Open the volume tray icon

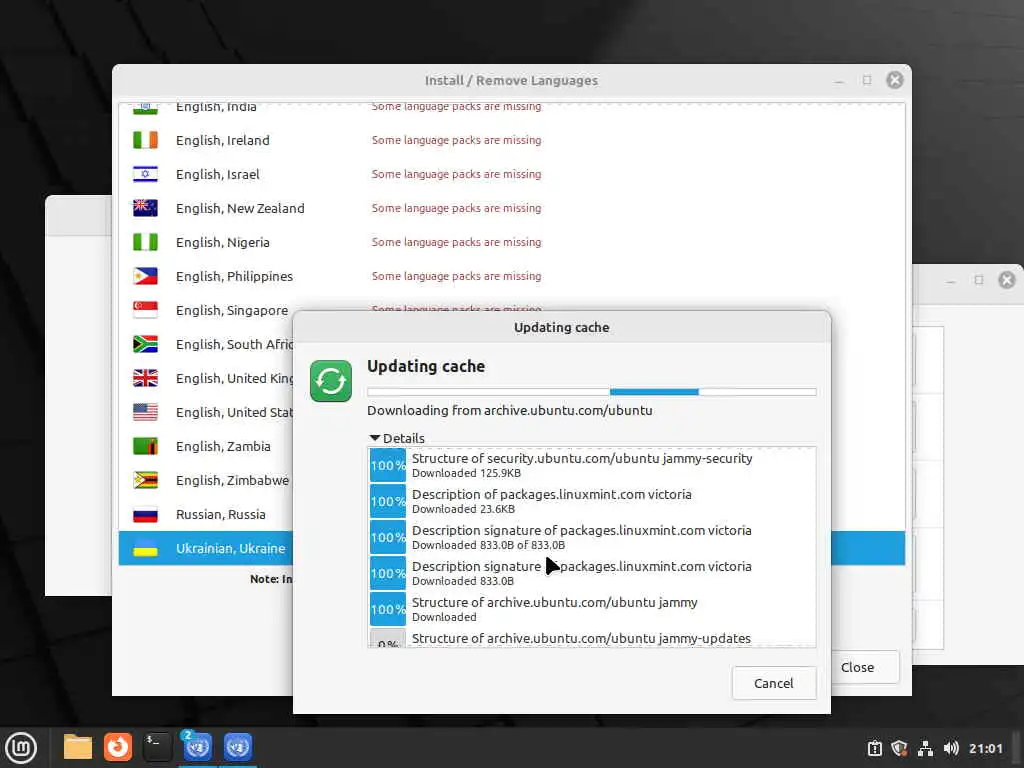click(951, 748)
